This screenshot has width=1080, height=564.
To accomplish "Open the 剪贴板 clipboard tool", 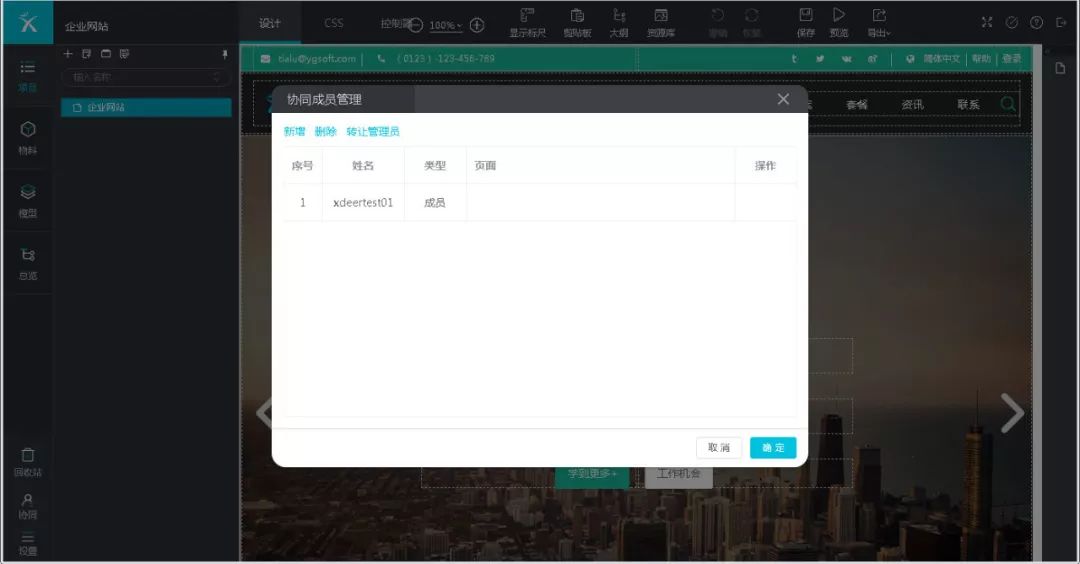I will pos(577,23).
